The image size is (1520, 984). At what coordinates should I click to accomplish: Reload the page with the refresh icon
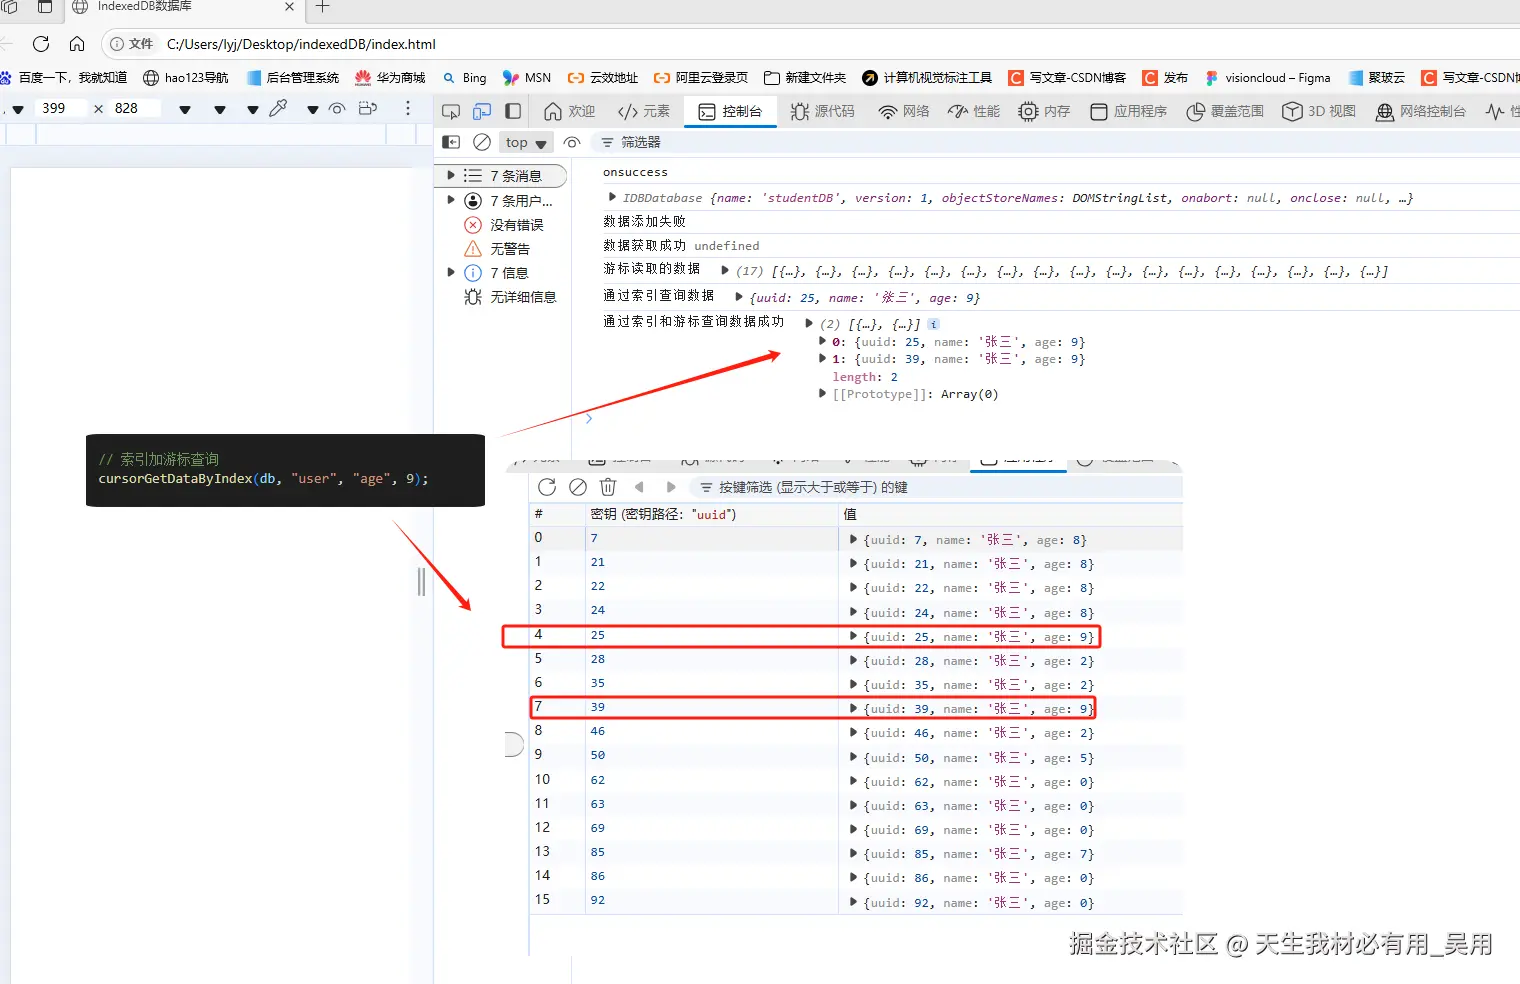40,44
